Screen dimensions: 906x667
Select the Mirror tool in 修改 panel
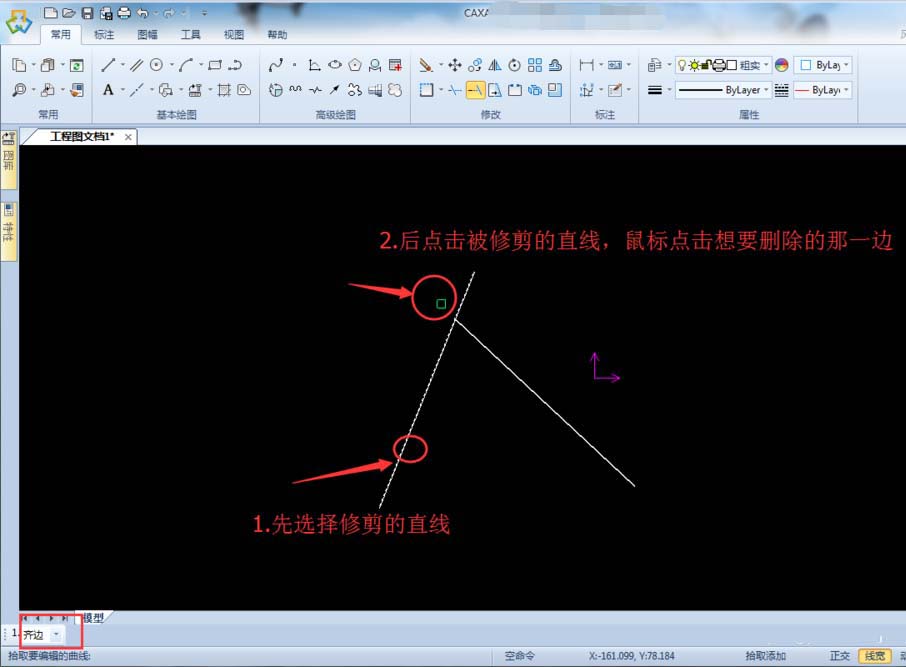[x=494, y=63]
